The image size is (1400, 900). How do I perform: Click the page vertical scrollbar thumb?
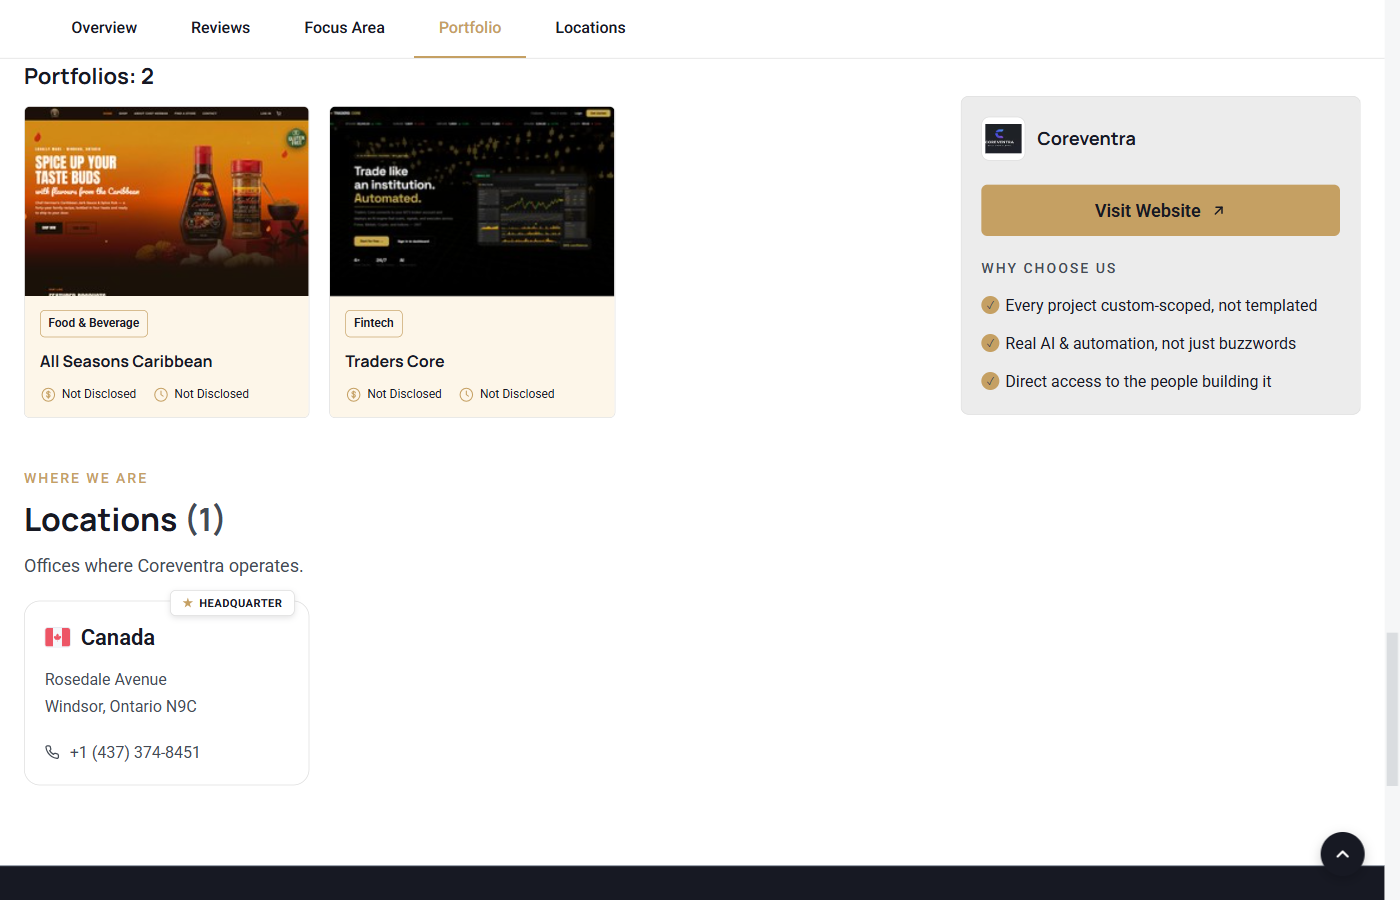[x=1392, y=709]
